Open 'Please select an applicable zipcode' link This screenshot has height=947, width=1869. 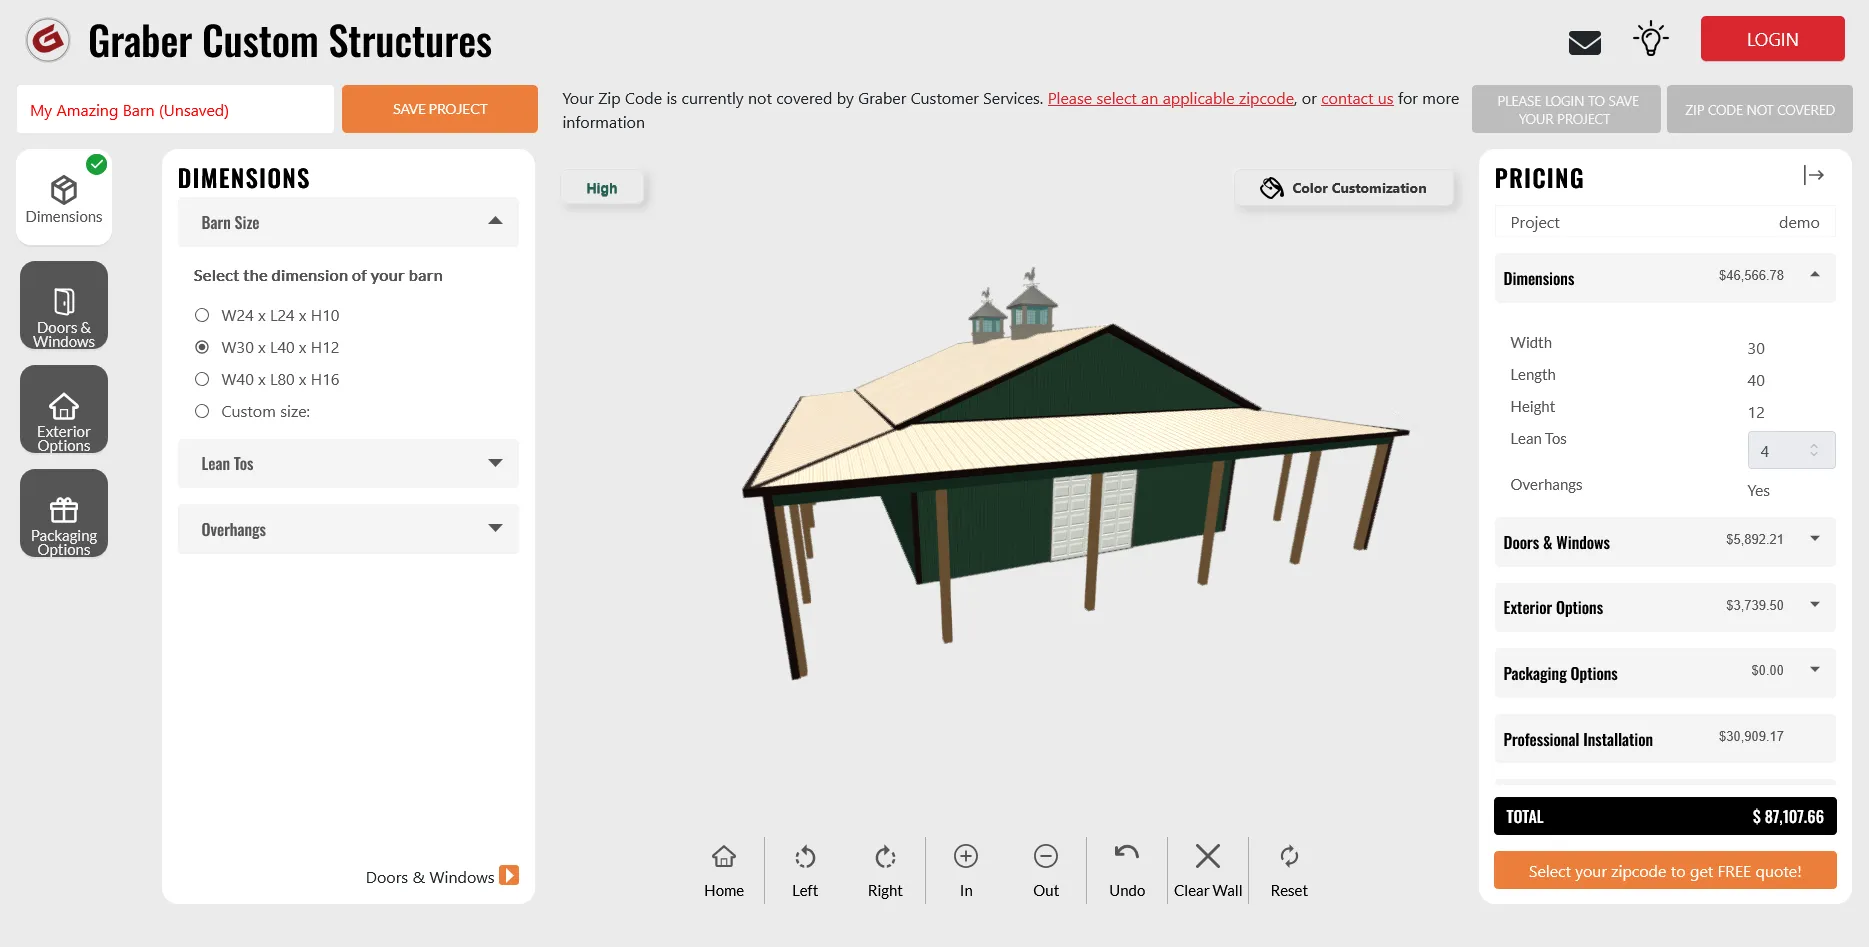click(x=1170, y=98)
